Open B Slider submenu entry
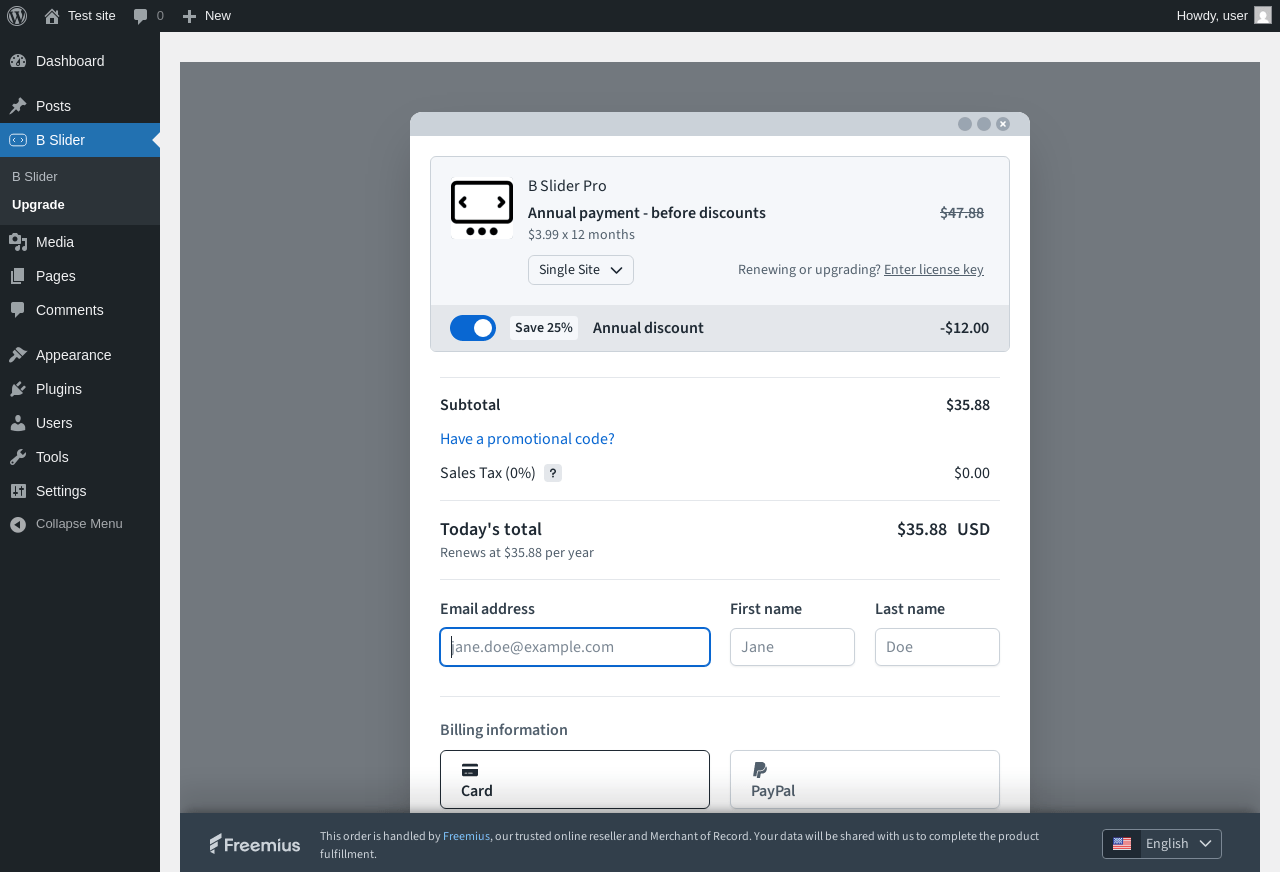The height and width of the screenshot is (872, 1280). (80, 177)
